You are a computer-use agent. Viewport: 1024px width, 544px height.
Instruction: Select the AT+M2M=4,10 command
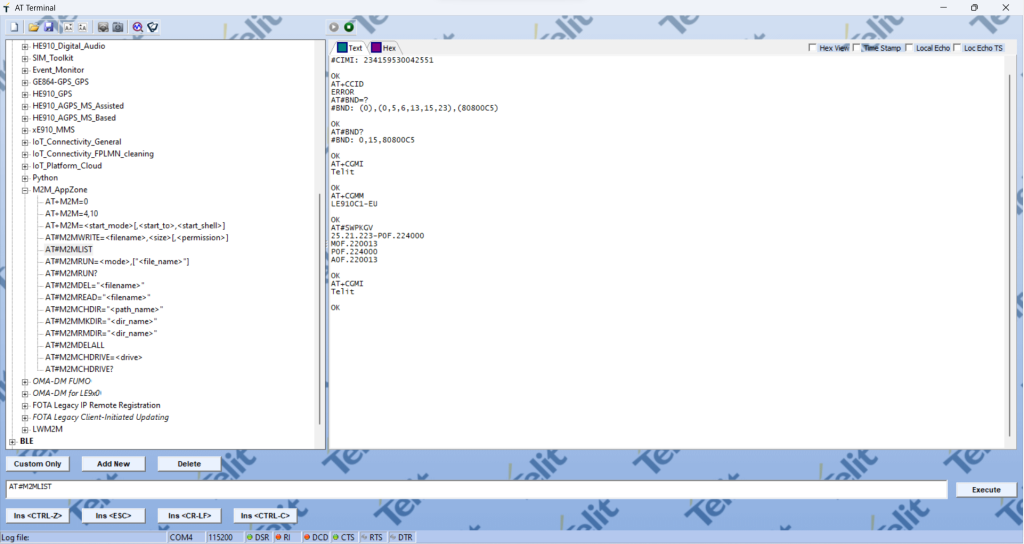pos(72,214)
